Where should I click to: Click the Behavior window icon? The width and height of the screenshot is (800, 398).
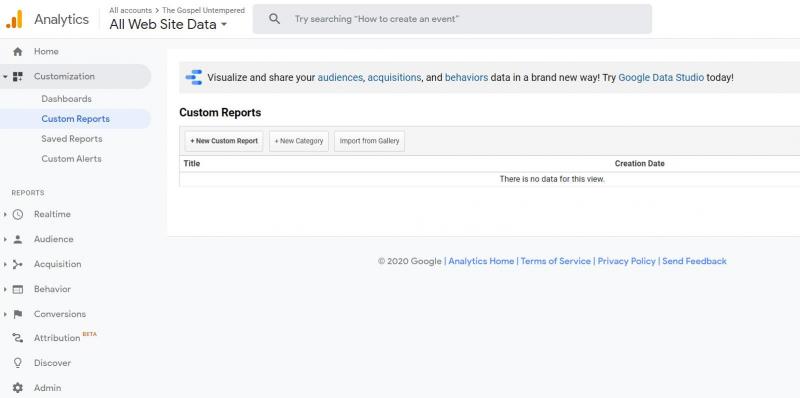point(18,289)
